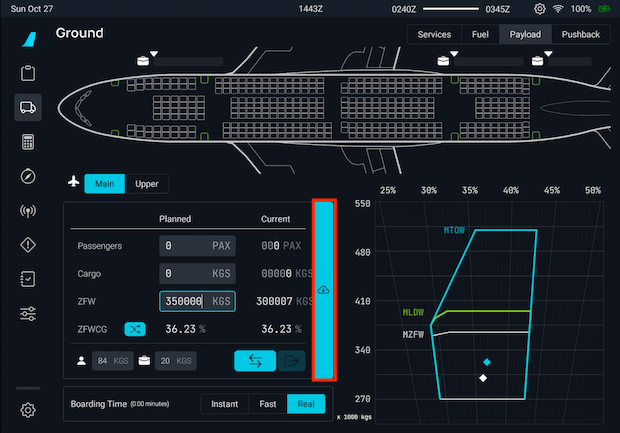Open the Failures warning page
The width and height of the screenshot is (620, 433).
(x=28, y=245)
